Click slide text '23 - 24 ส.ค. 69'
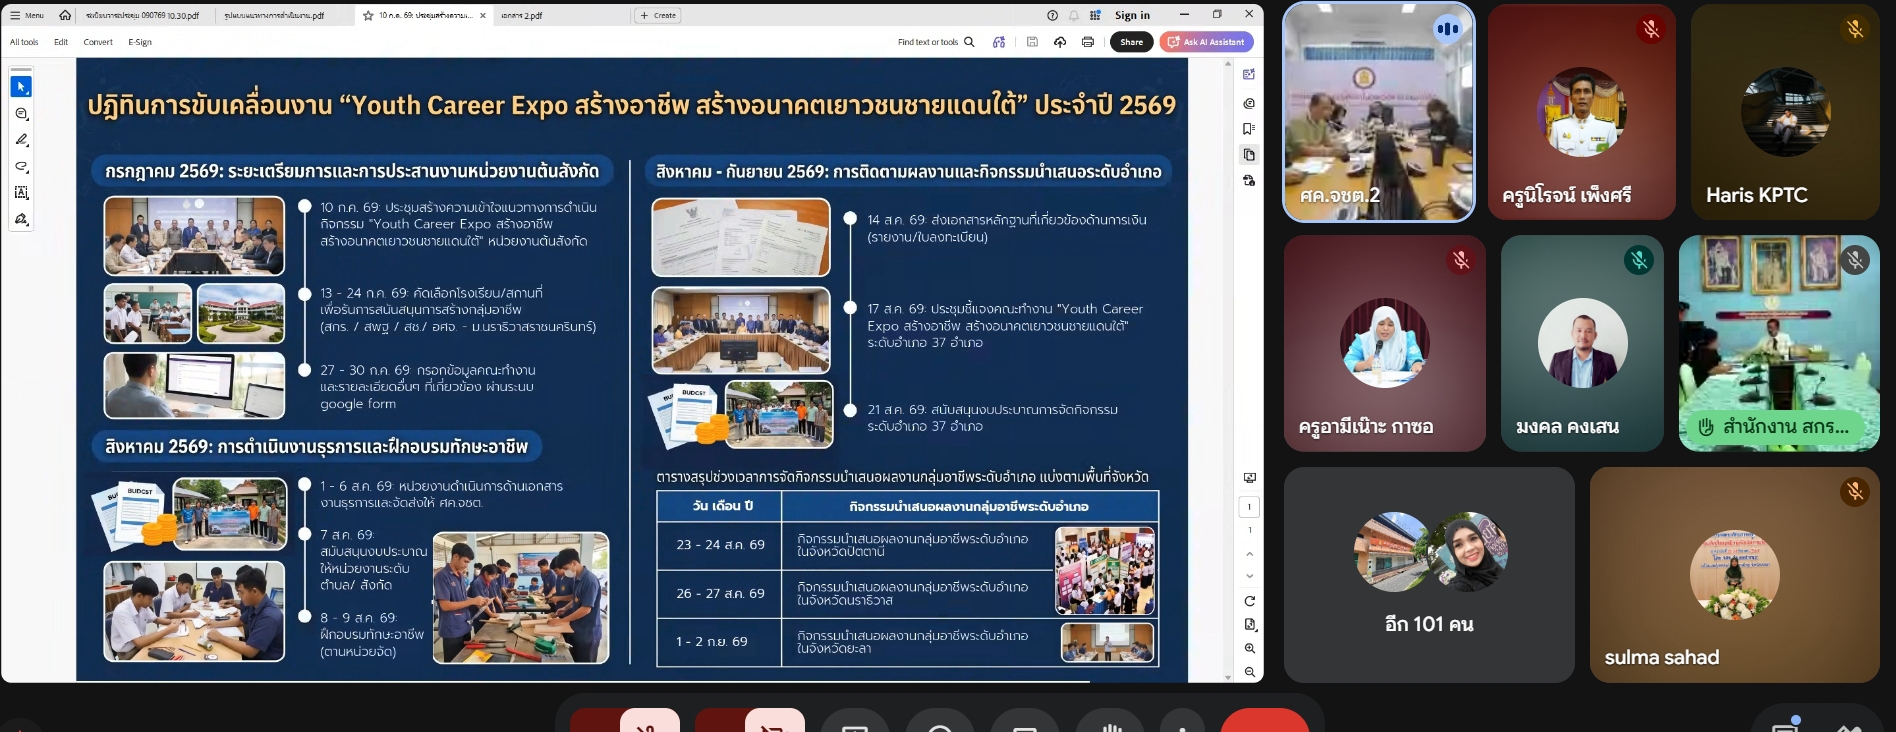 coord(720,545)
